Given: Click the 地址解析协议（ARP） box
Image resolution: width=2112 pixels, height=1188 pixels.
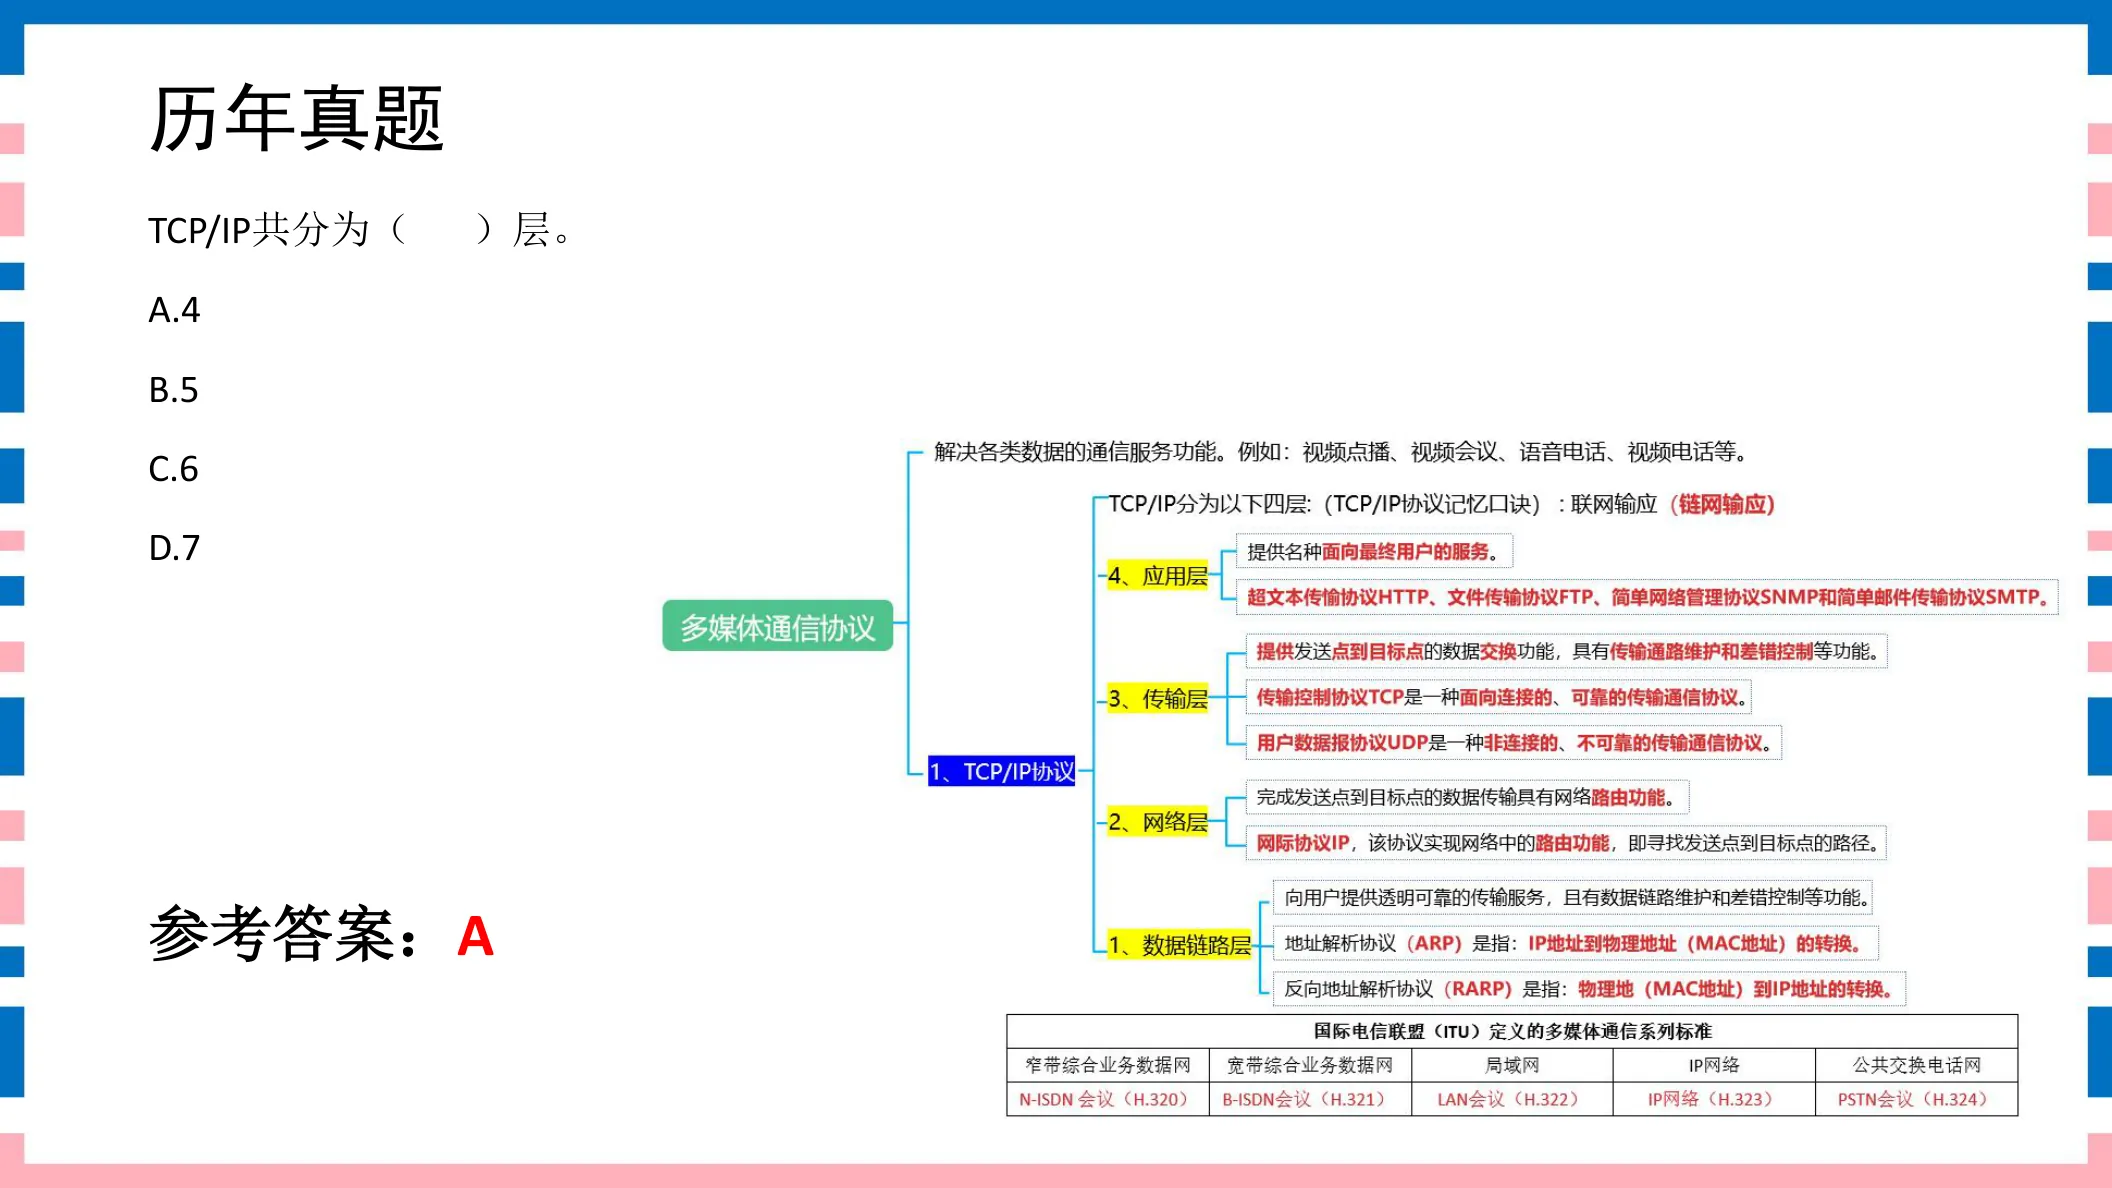Looking at the screenshot, I should 1575,943.
